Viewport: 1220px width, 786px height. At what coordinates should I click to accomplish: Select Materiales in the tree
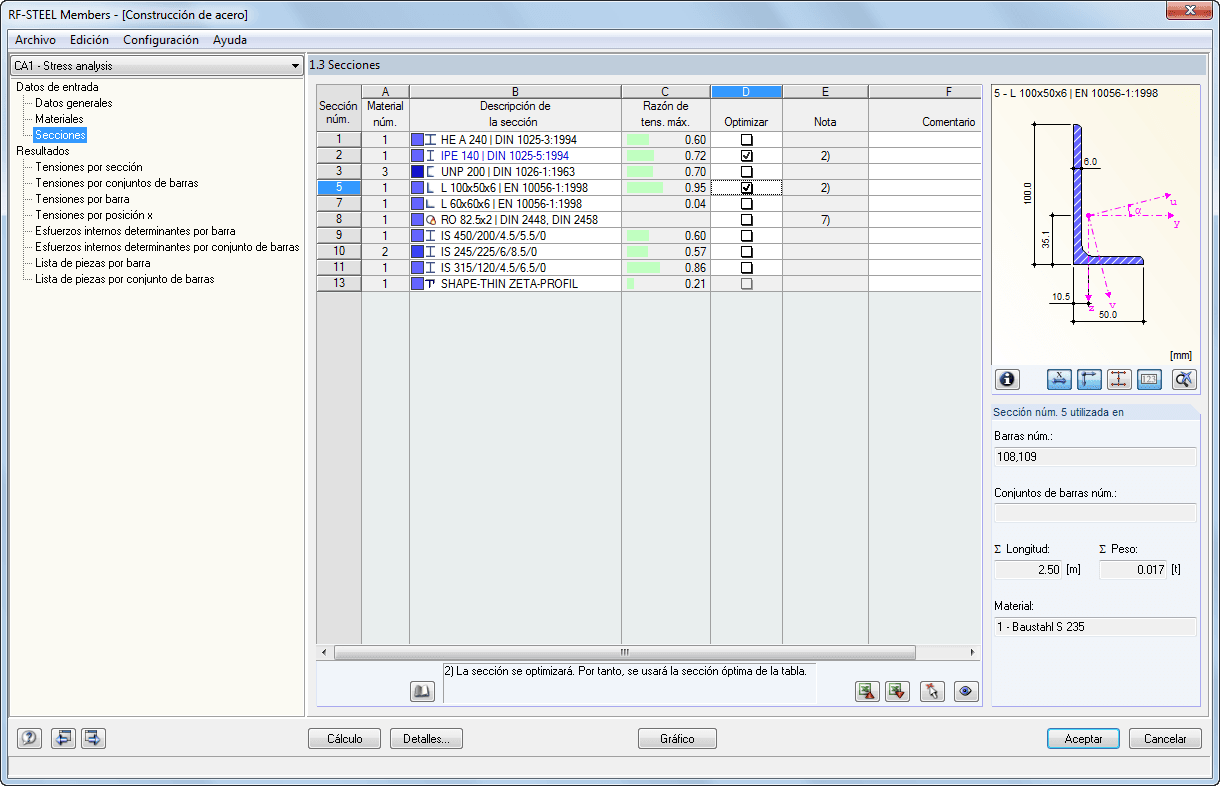59,119
